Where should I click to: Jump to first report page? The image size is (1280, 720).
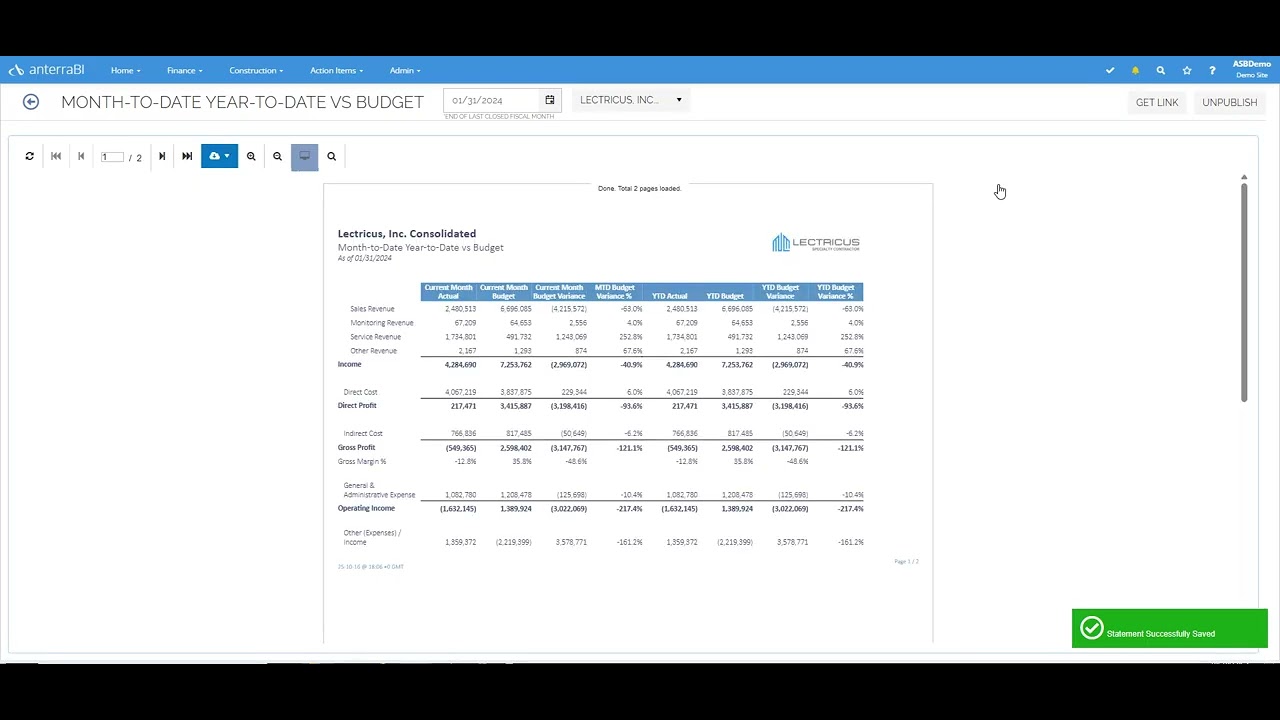pos(56,156)
